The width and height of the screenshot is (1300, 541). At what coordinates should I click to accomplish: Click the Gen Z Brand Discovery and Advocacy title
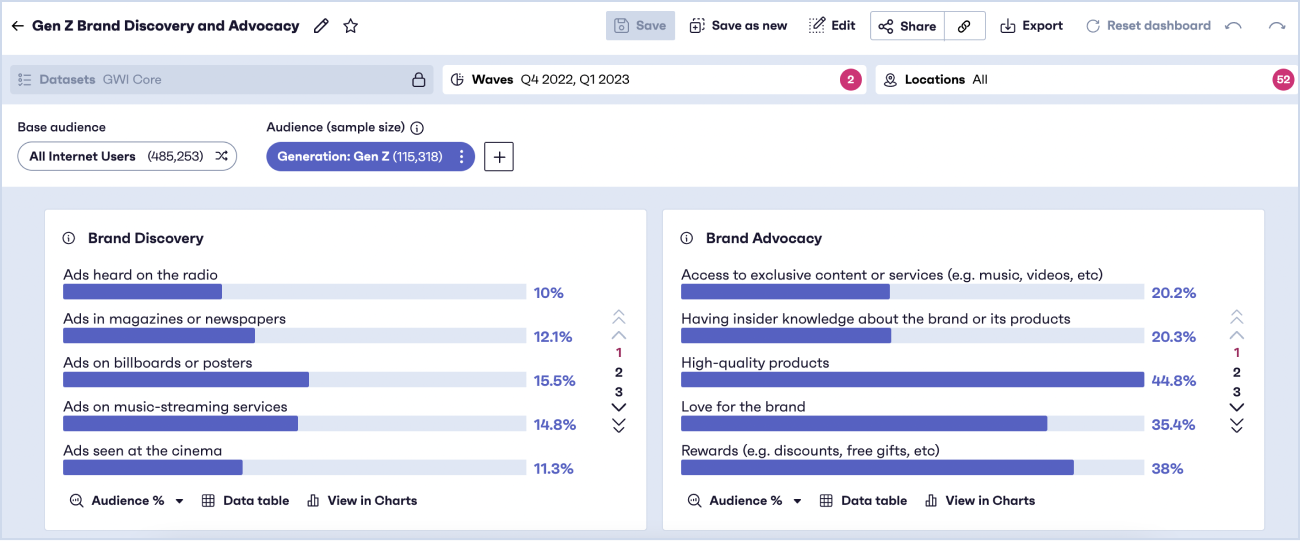166,26
